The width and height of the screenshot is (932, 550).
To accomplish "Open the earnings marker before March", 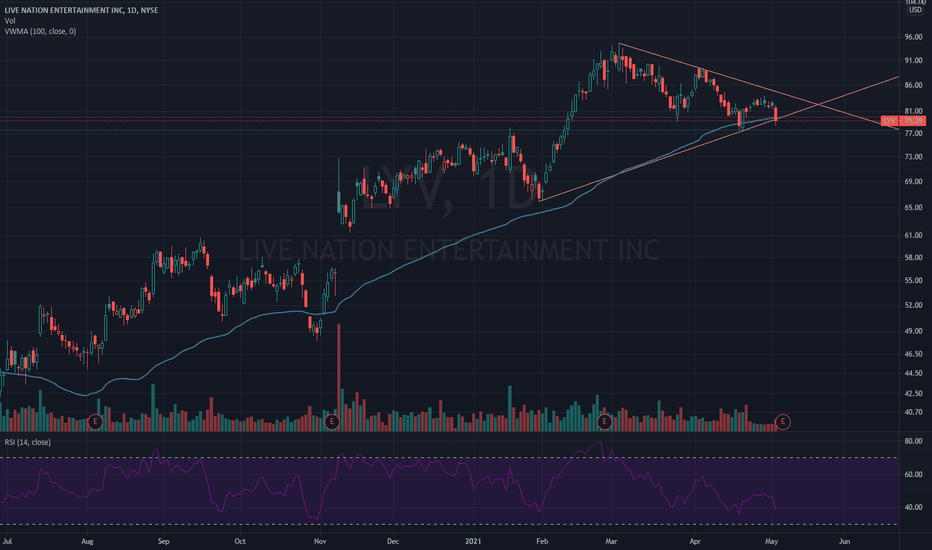I will click(x=604, y=422).
